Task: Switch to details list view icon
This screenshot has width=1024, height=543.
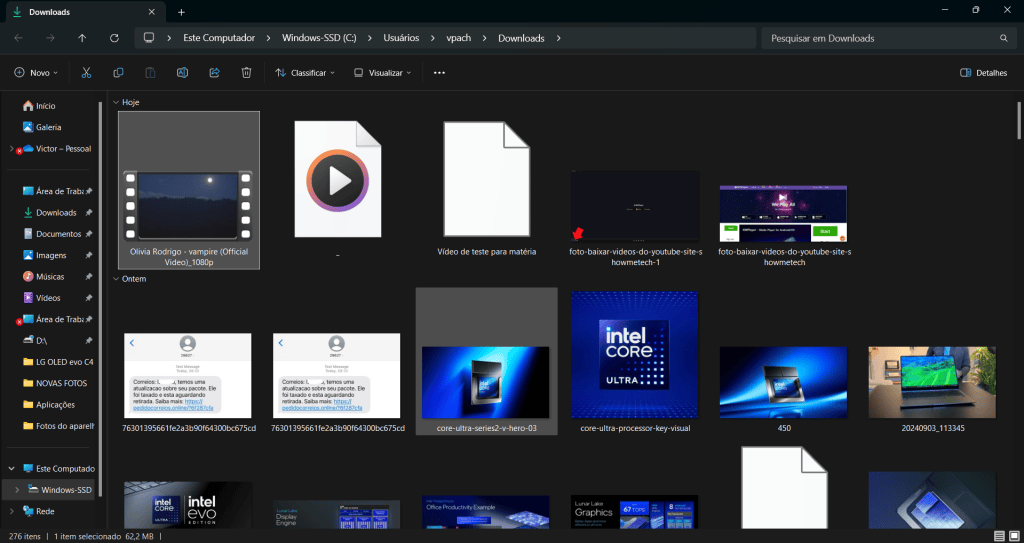Action: [x=999, y=536]
